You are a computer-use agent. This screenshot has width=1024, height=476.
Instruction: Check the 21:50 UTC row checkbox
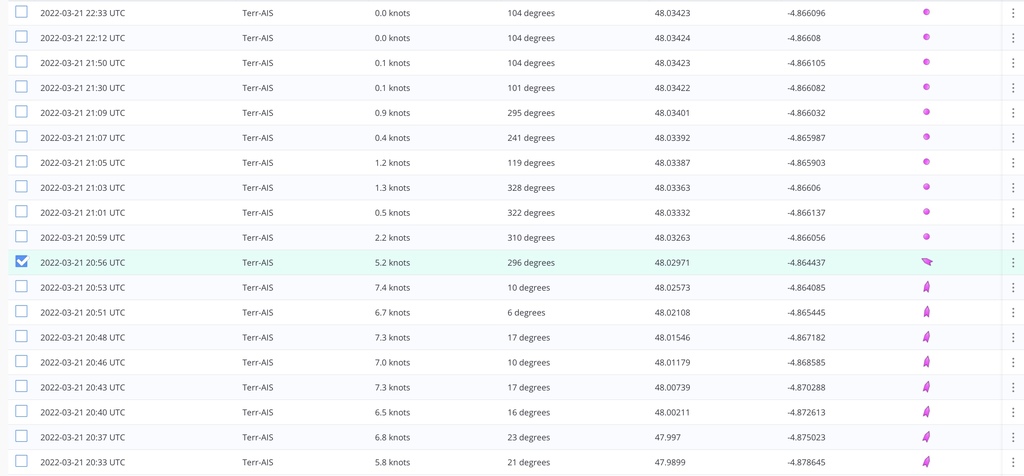click(22, 61)
